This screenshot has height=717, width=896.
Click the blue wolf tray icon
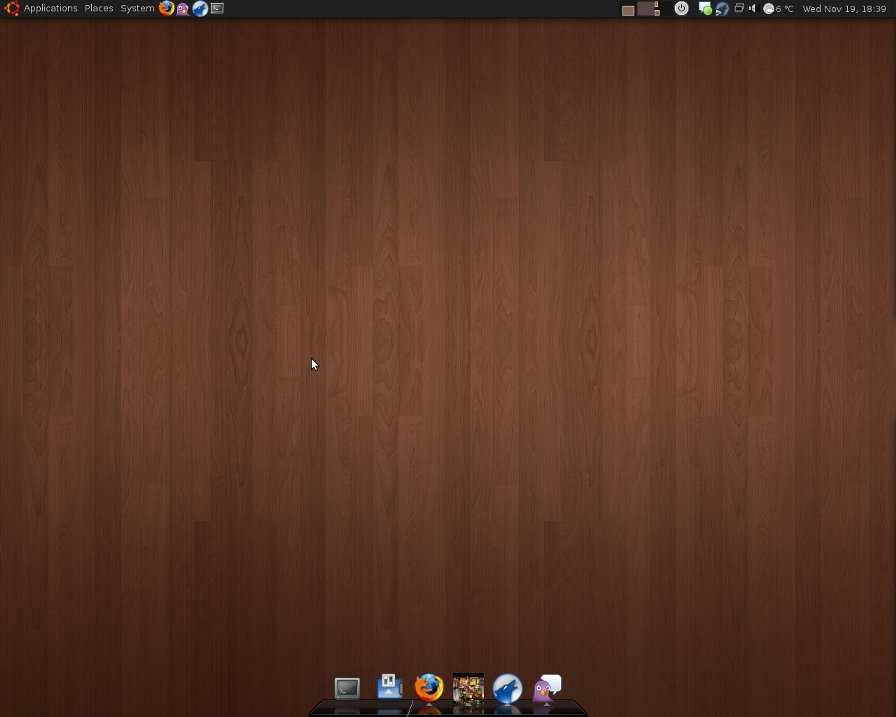point(722,8)
